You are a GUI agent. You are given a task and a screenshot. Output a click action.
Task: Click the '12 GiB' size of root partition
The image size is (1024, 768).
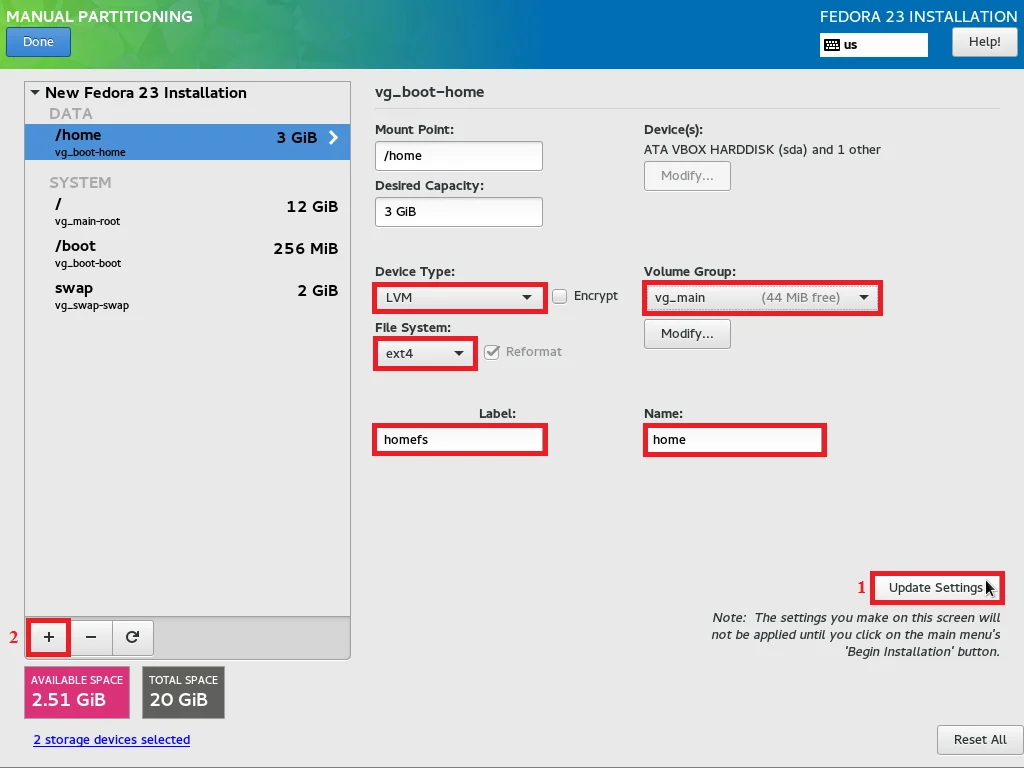[x=312, y=207]
